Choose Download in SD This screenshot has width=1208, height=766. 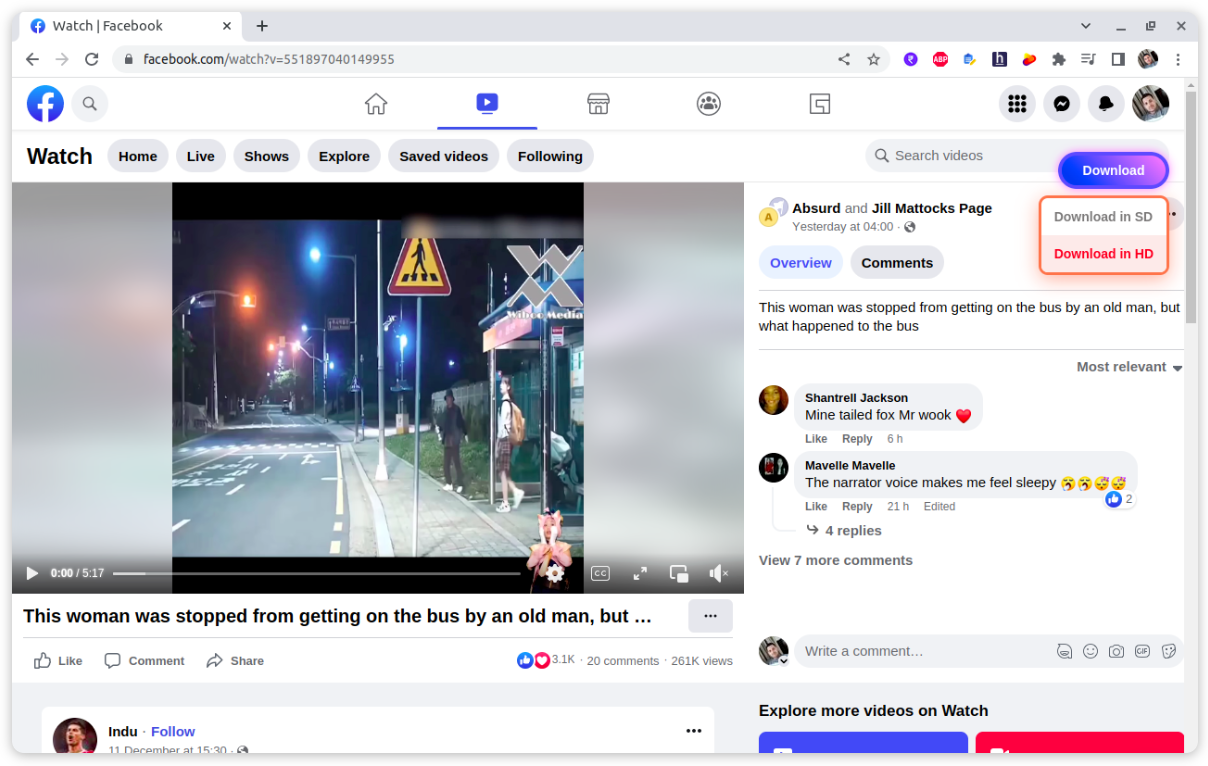pyautogui.click(x=1103, y=216)
